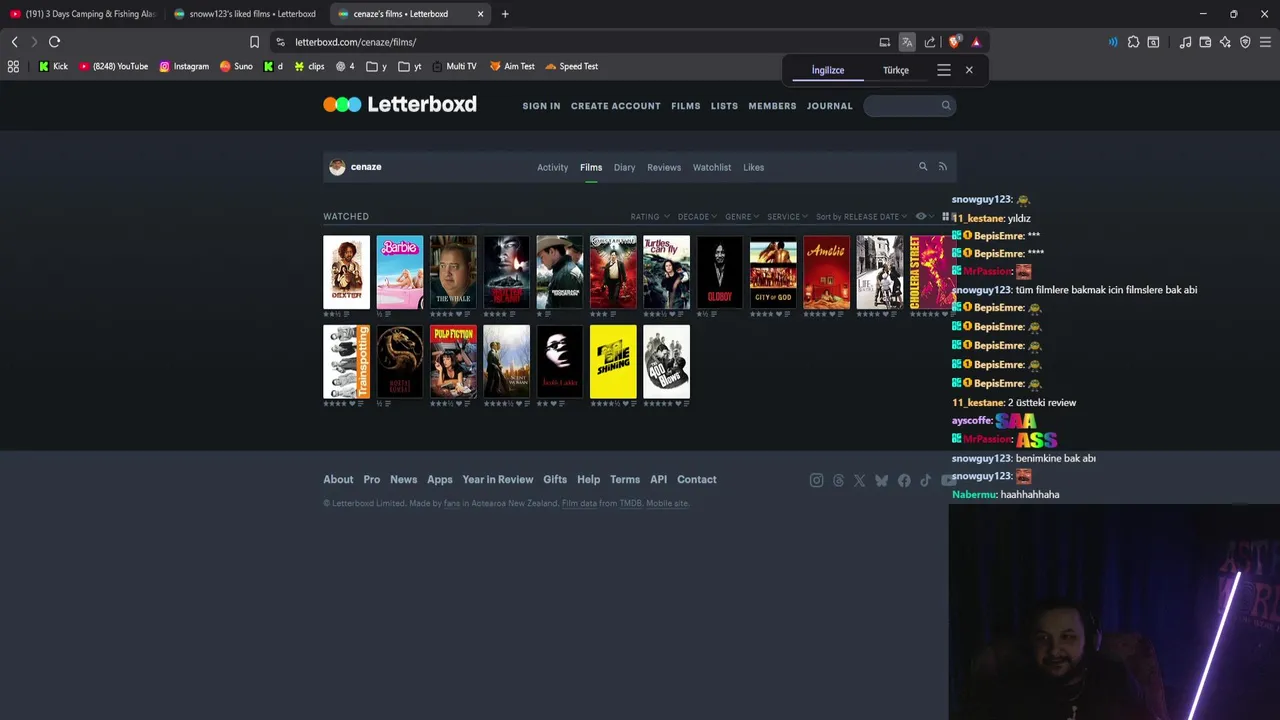Click the profile search magnifier icon

(923, 167)
